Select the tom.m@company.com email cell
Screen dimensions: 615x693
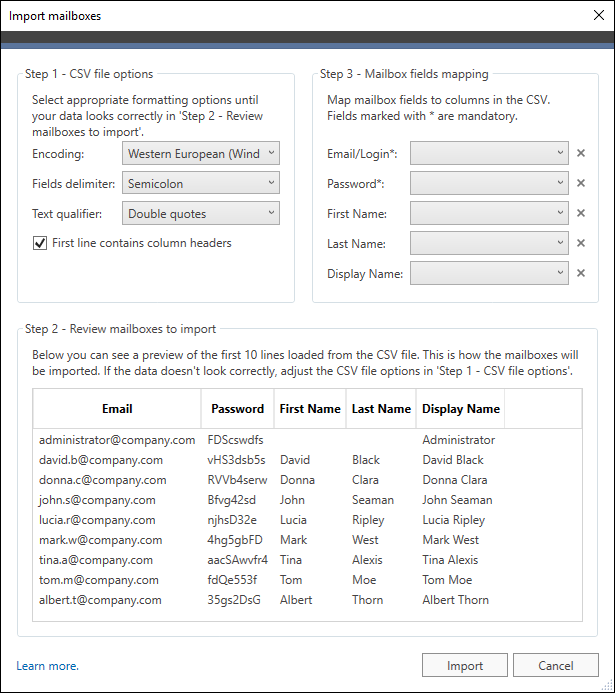(99, 580)
